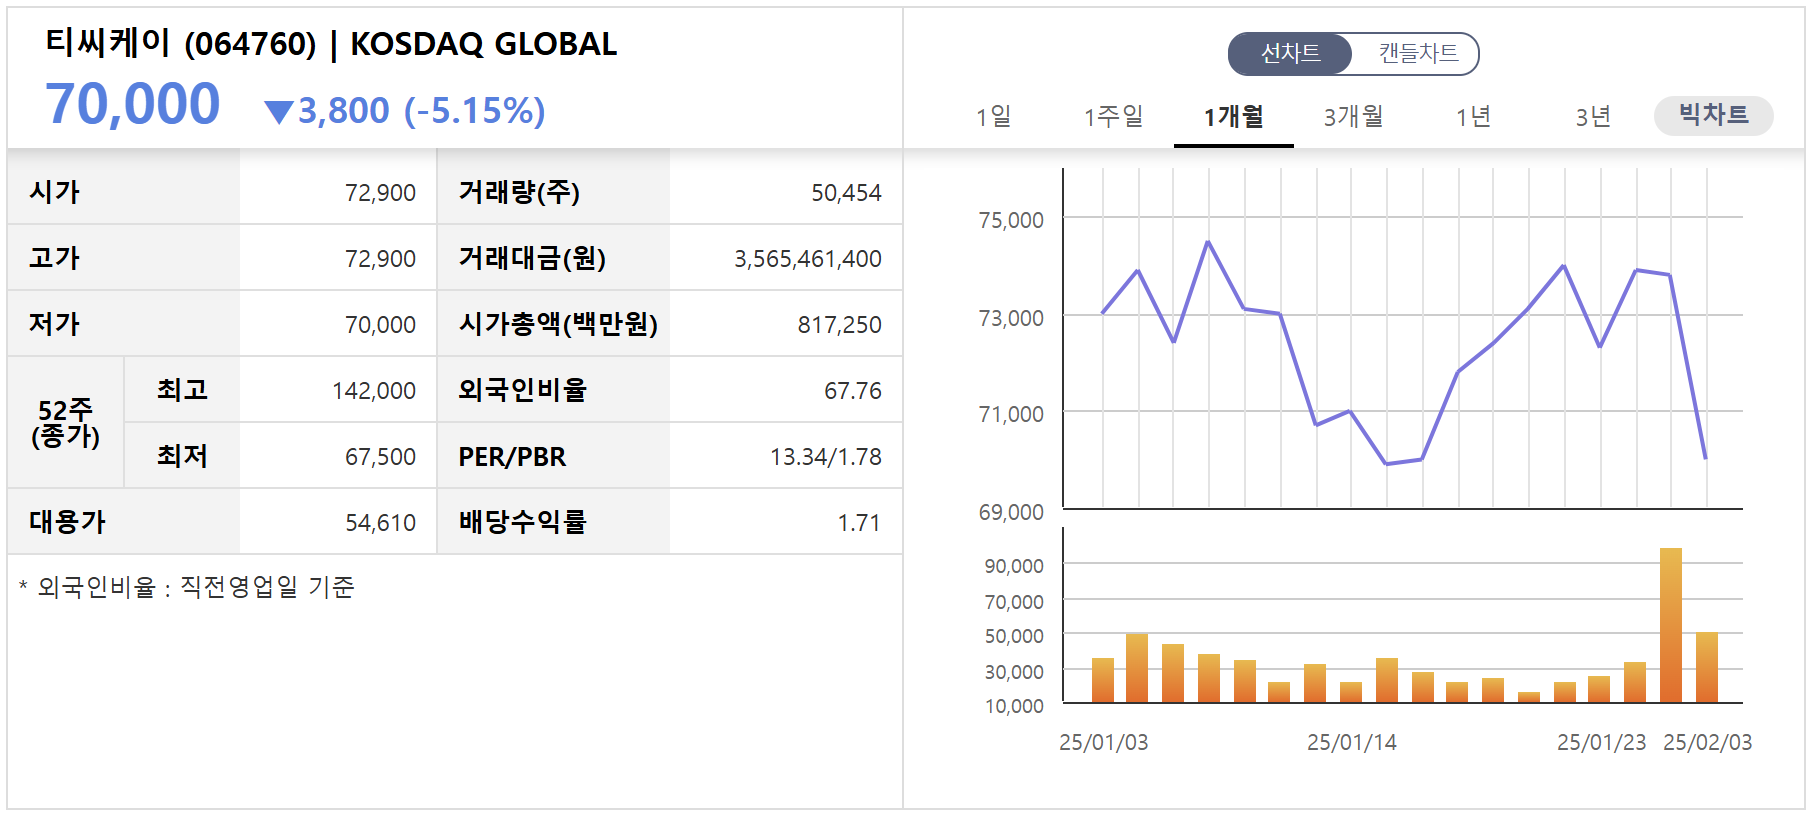Image resolution: width=1815 pixels, height=816 pixels.
Task: Switch to the 캔들차트 candlestick view
Action: (x=1417, y=53)
